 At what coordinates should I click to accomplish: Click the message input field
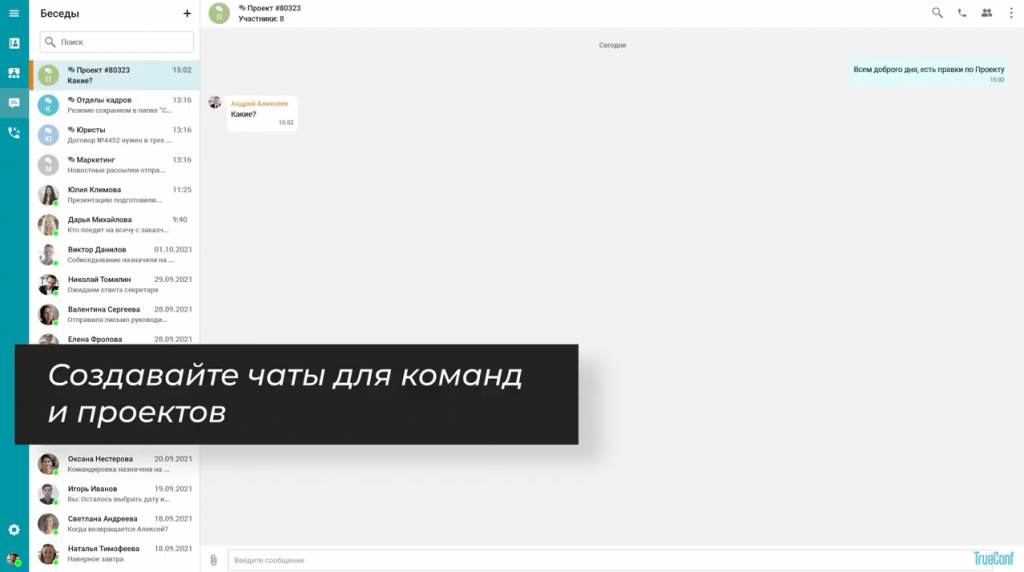tap(610, 560)
